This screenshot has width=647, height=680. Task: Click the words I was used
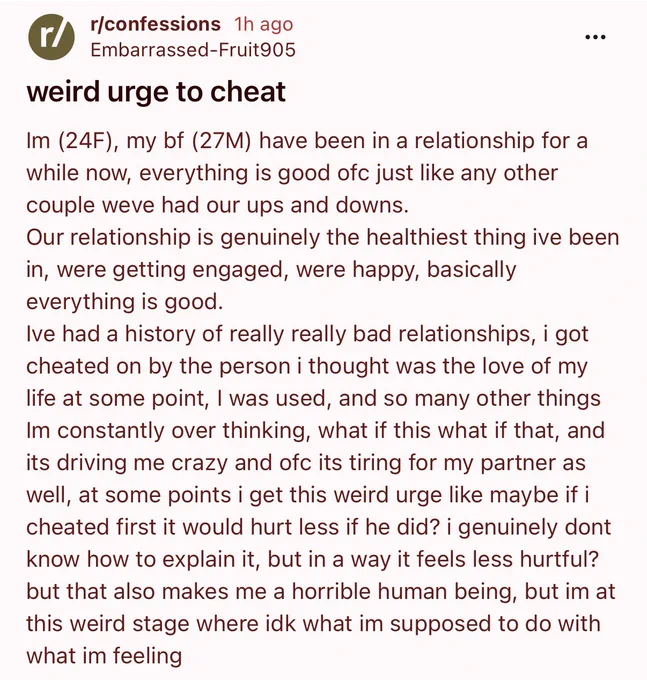click(273, 398)
